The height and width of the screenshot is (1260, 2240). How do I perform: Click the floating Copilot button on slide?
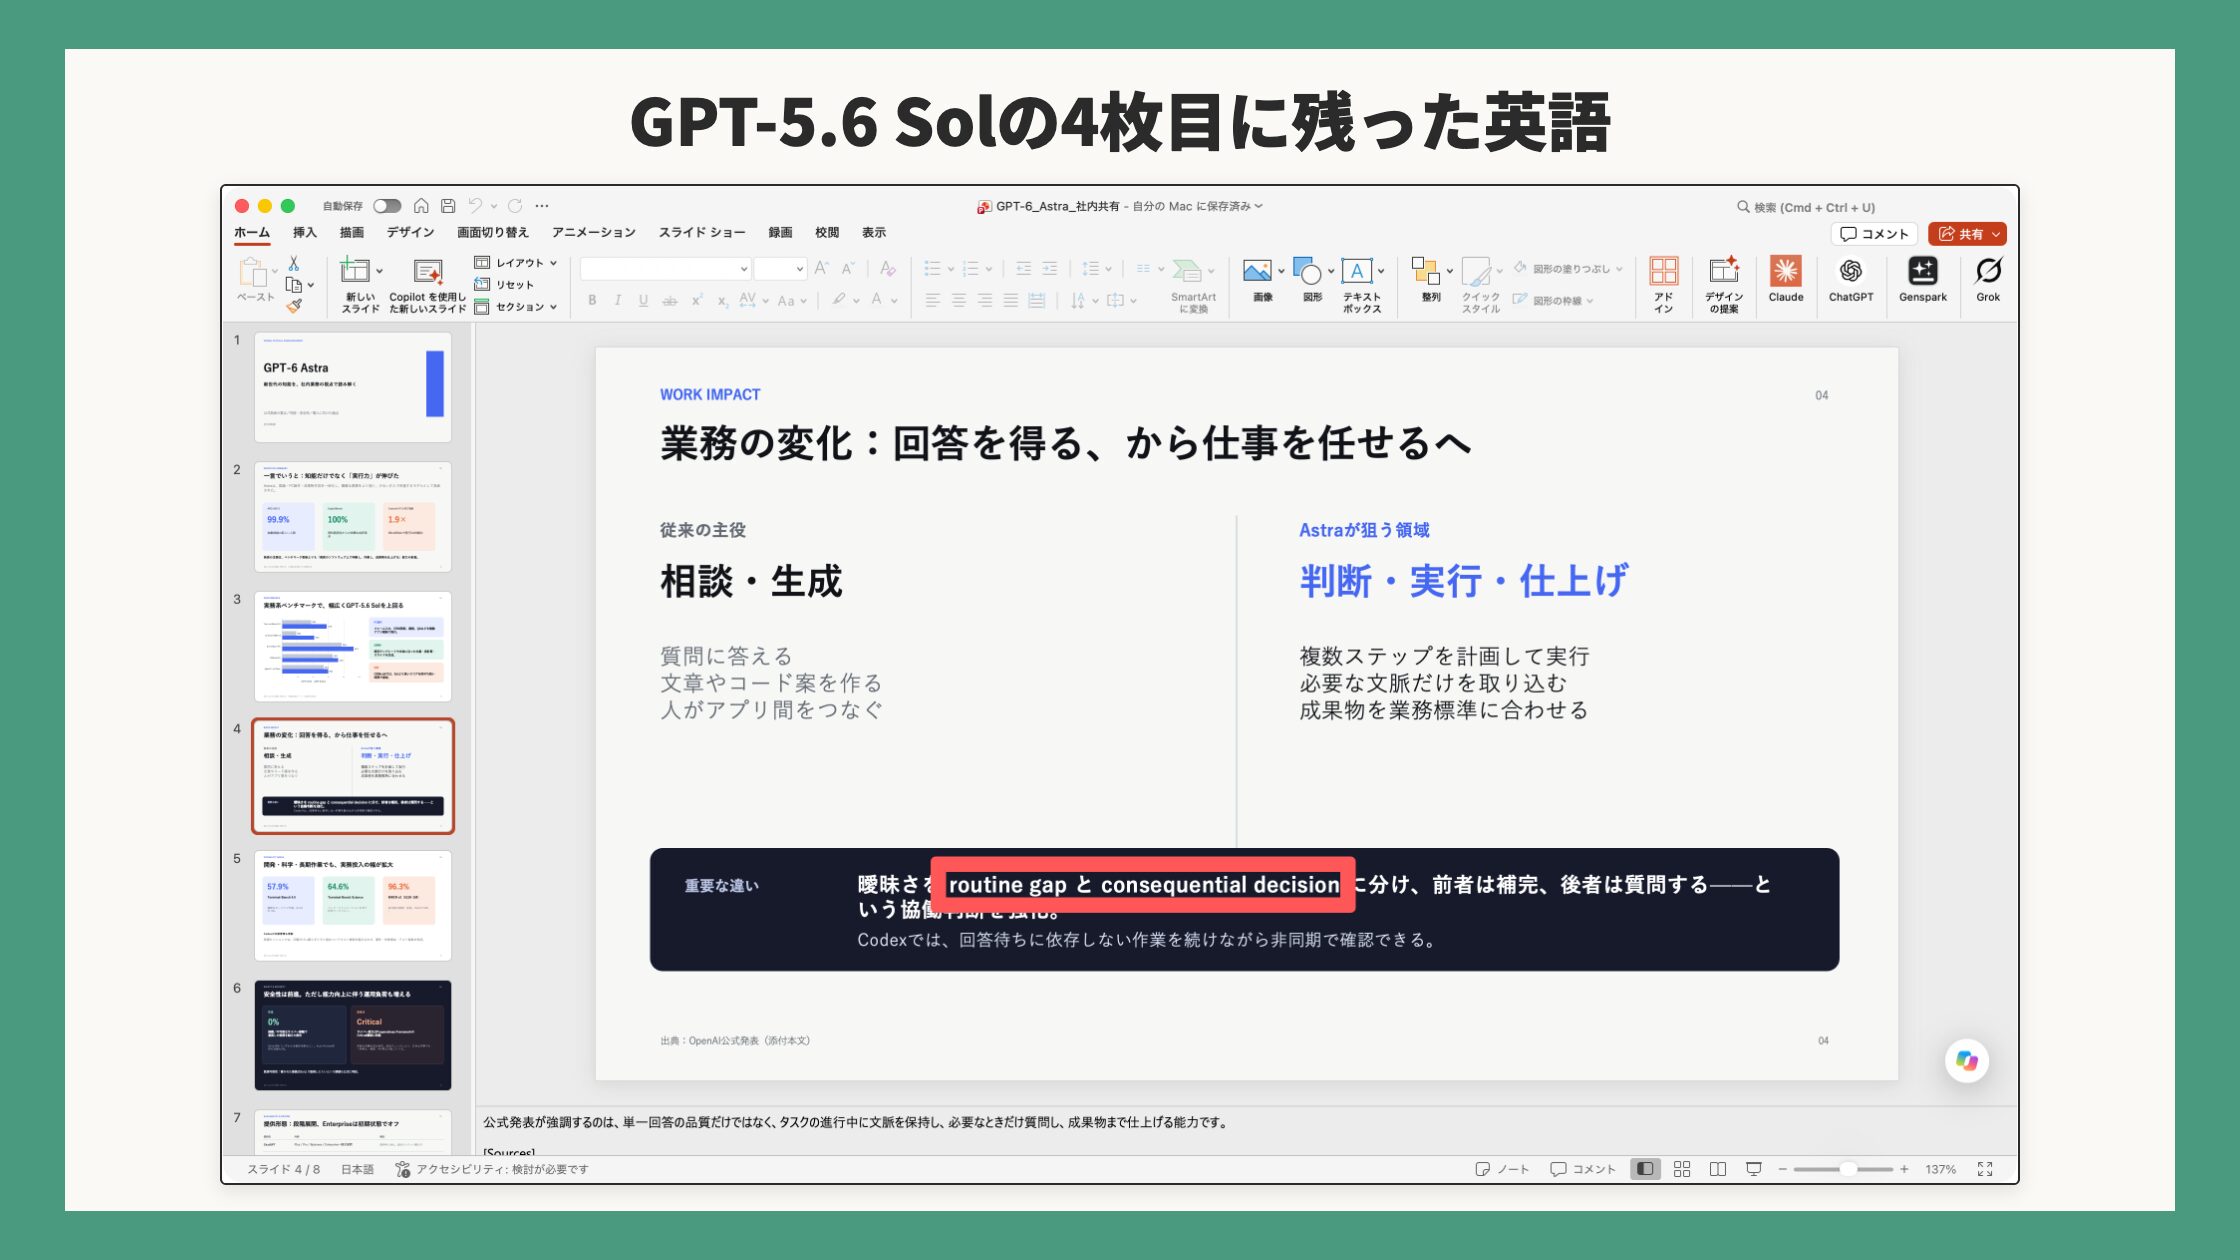click(1966, 1061)
